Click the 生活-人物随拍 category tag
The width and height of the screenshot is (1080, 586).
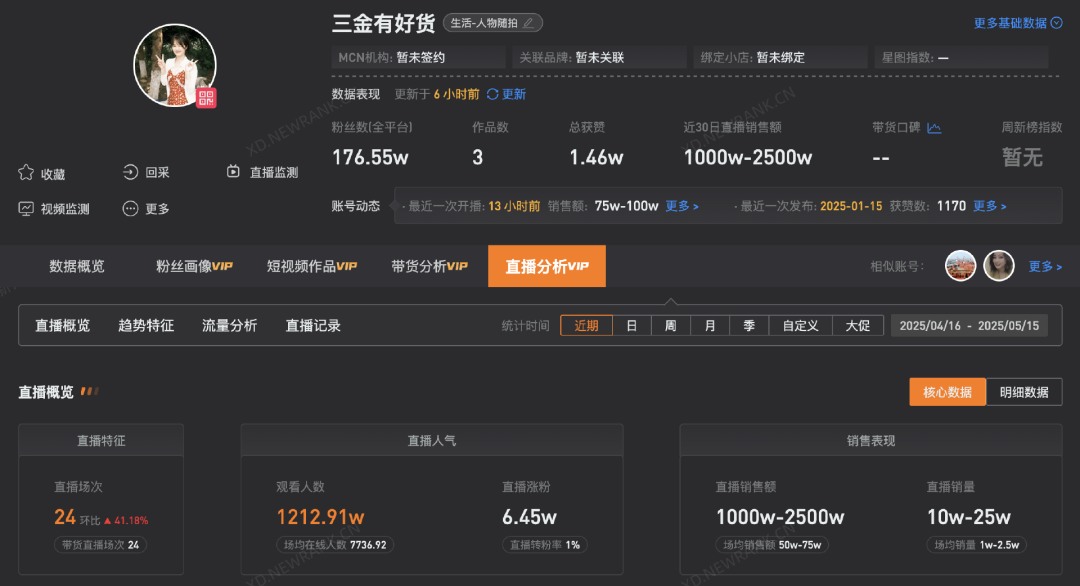492,23
